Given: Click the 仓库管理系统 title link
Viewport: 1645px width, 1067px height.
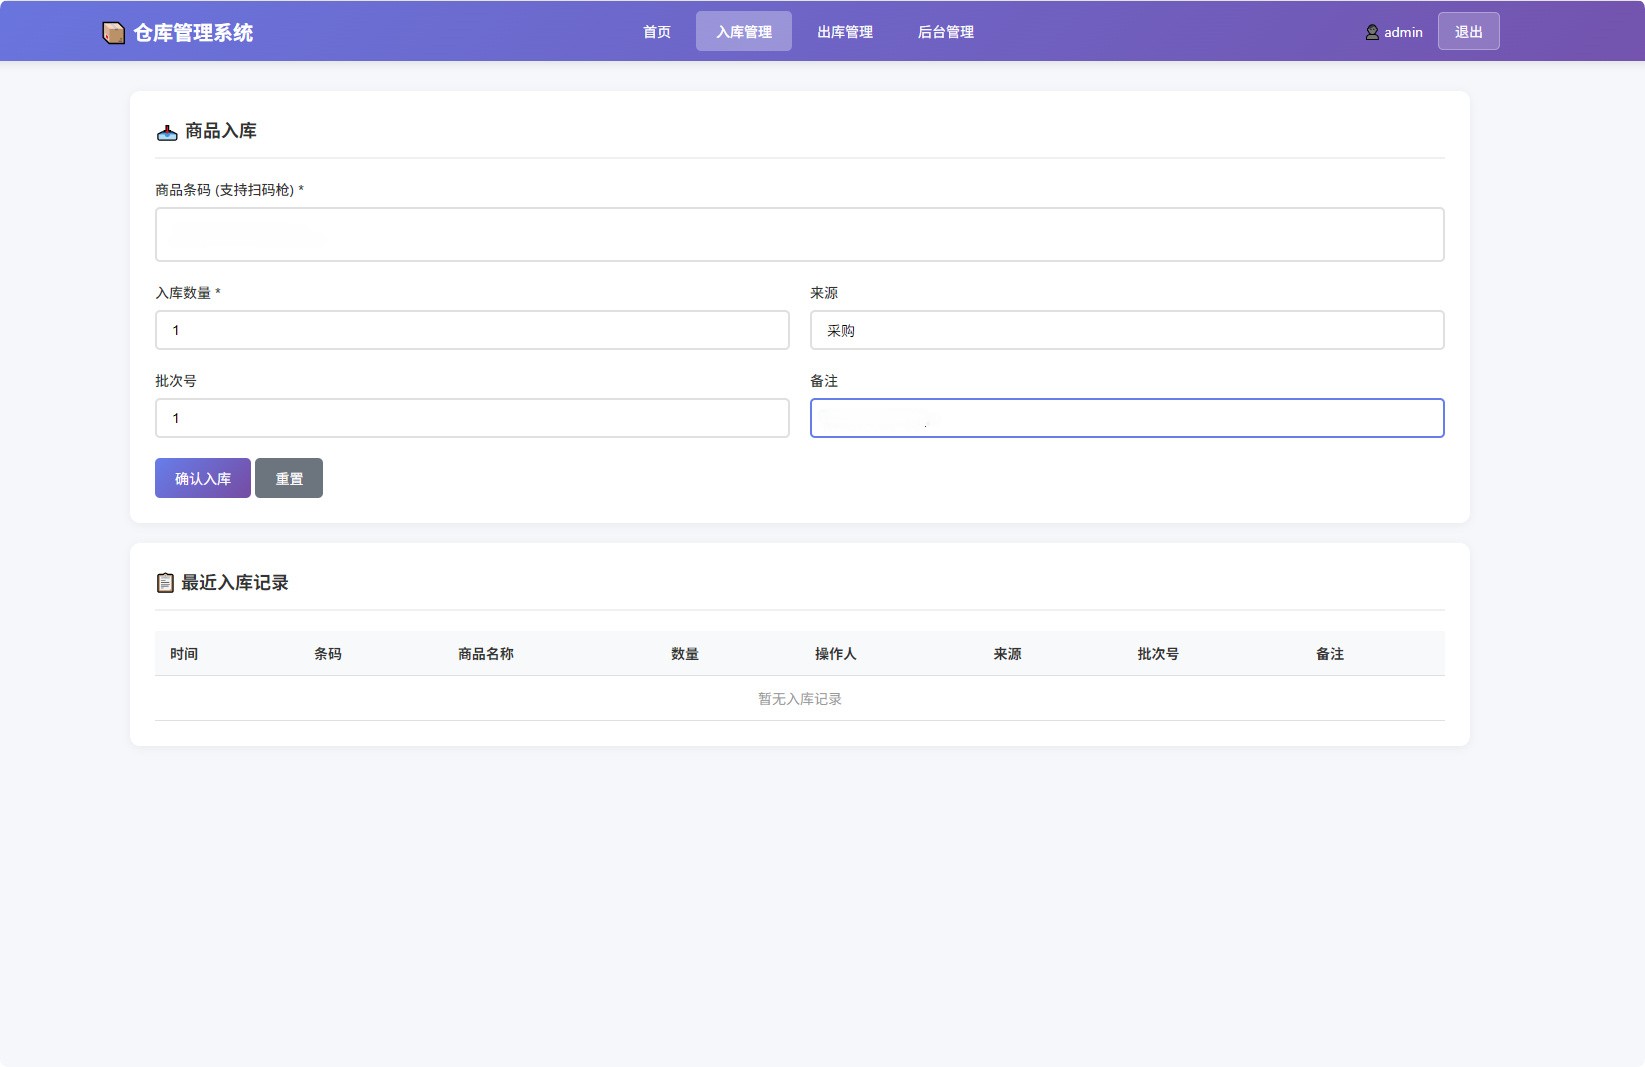Looking at the screenshot, I should [x=193, y=33].
